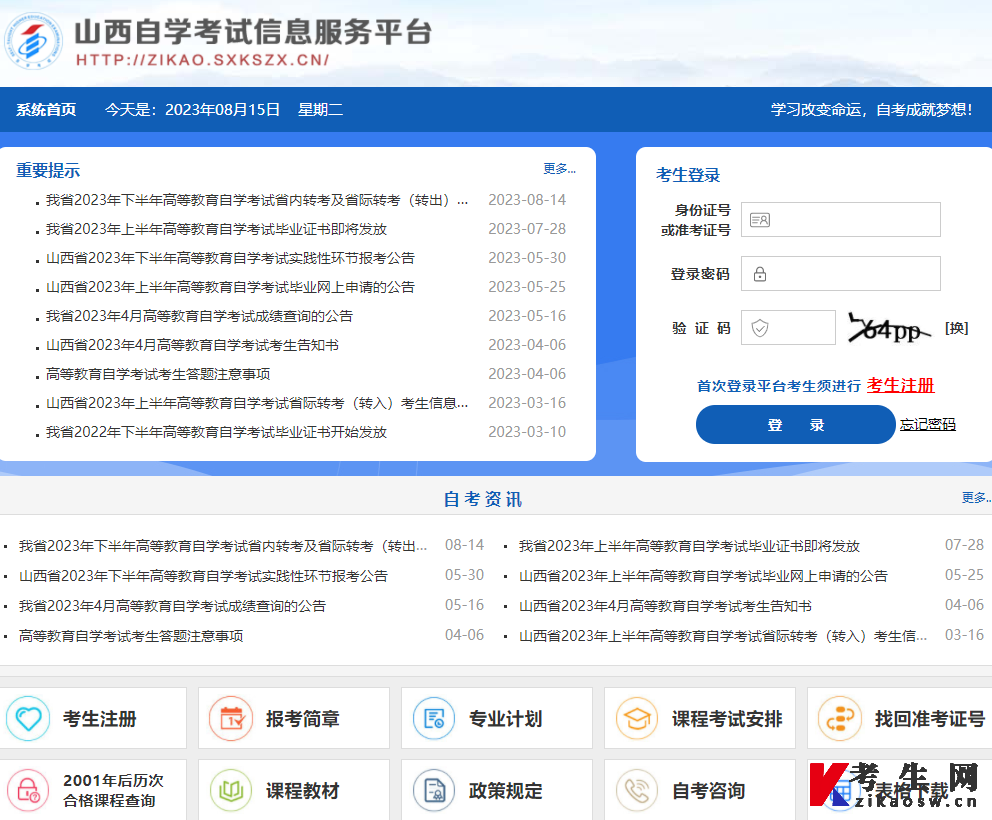Open 自考资讯 省际转考(转入) dated 03-16
This screenshot has width=992, height=820.
(723, 637)
